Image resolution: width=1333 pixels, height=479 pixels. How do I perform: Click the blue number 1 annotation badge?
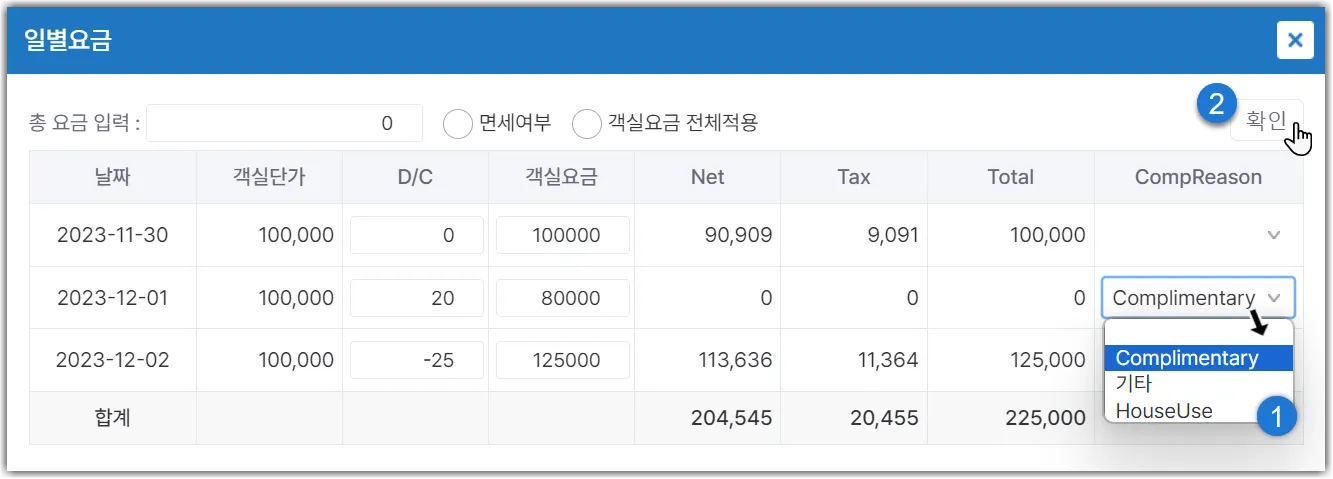[1276, 415]
